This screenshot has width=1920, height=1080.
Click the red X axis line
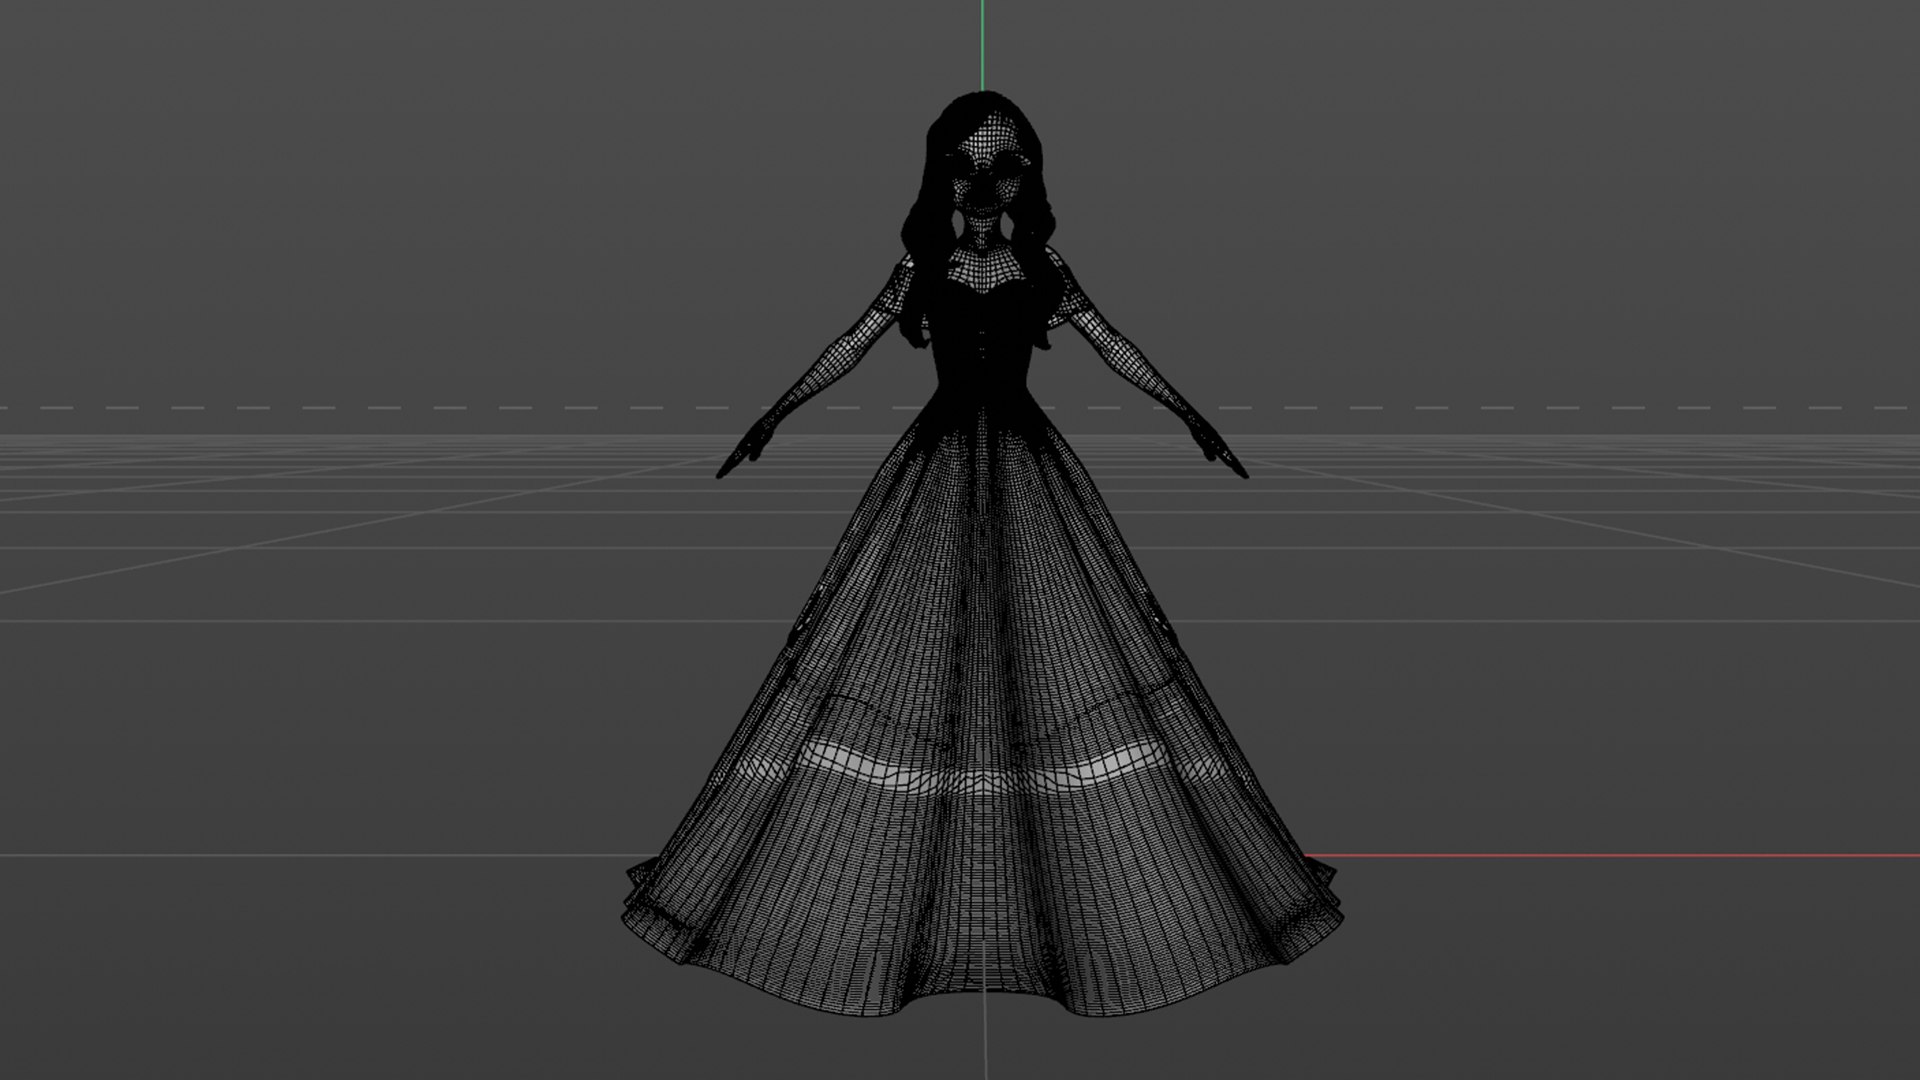tap(1600, 856)
